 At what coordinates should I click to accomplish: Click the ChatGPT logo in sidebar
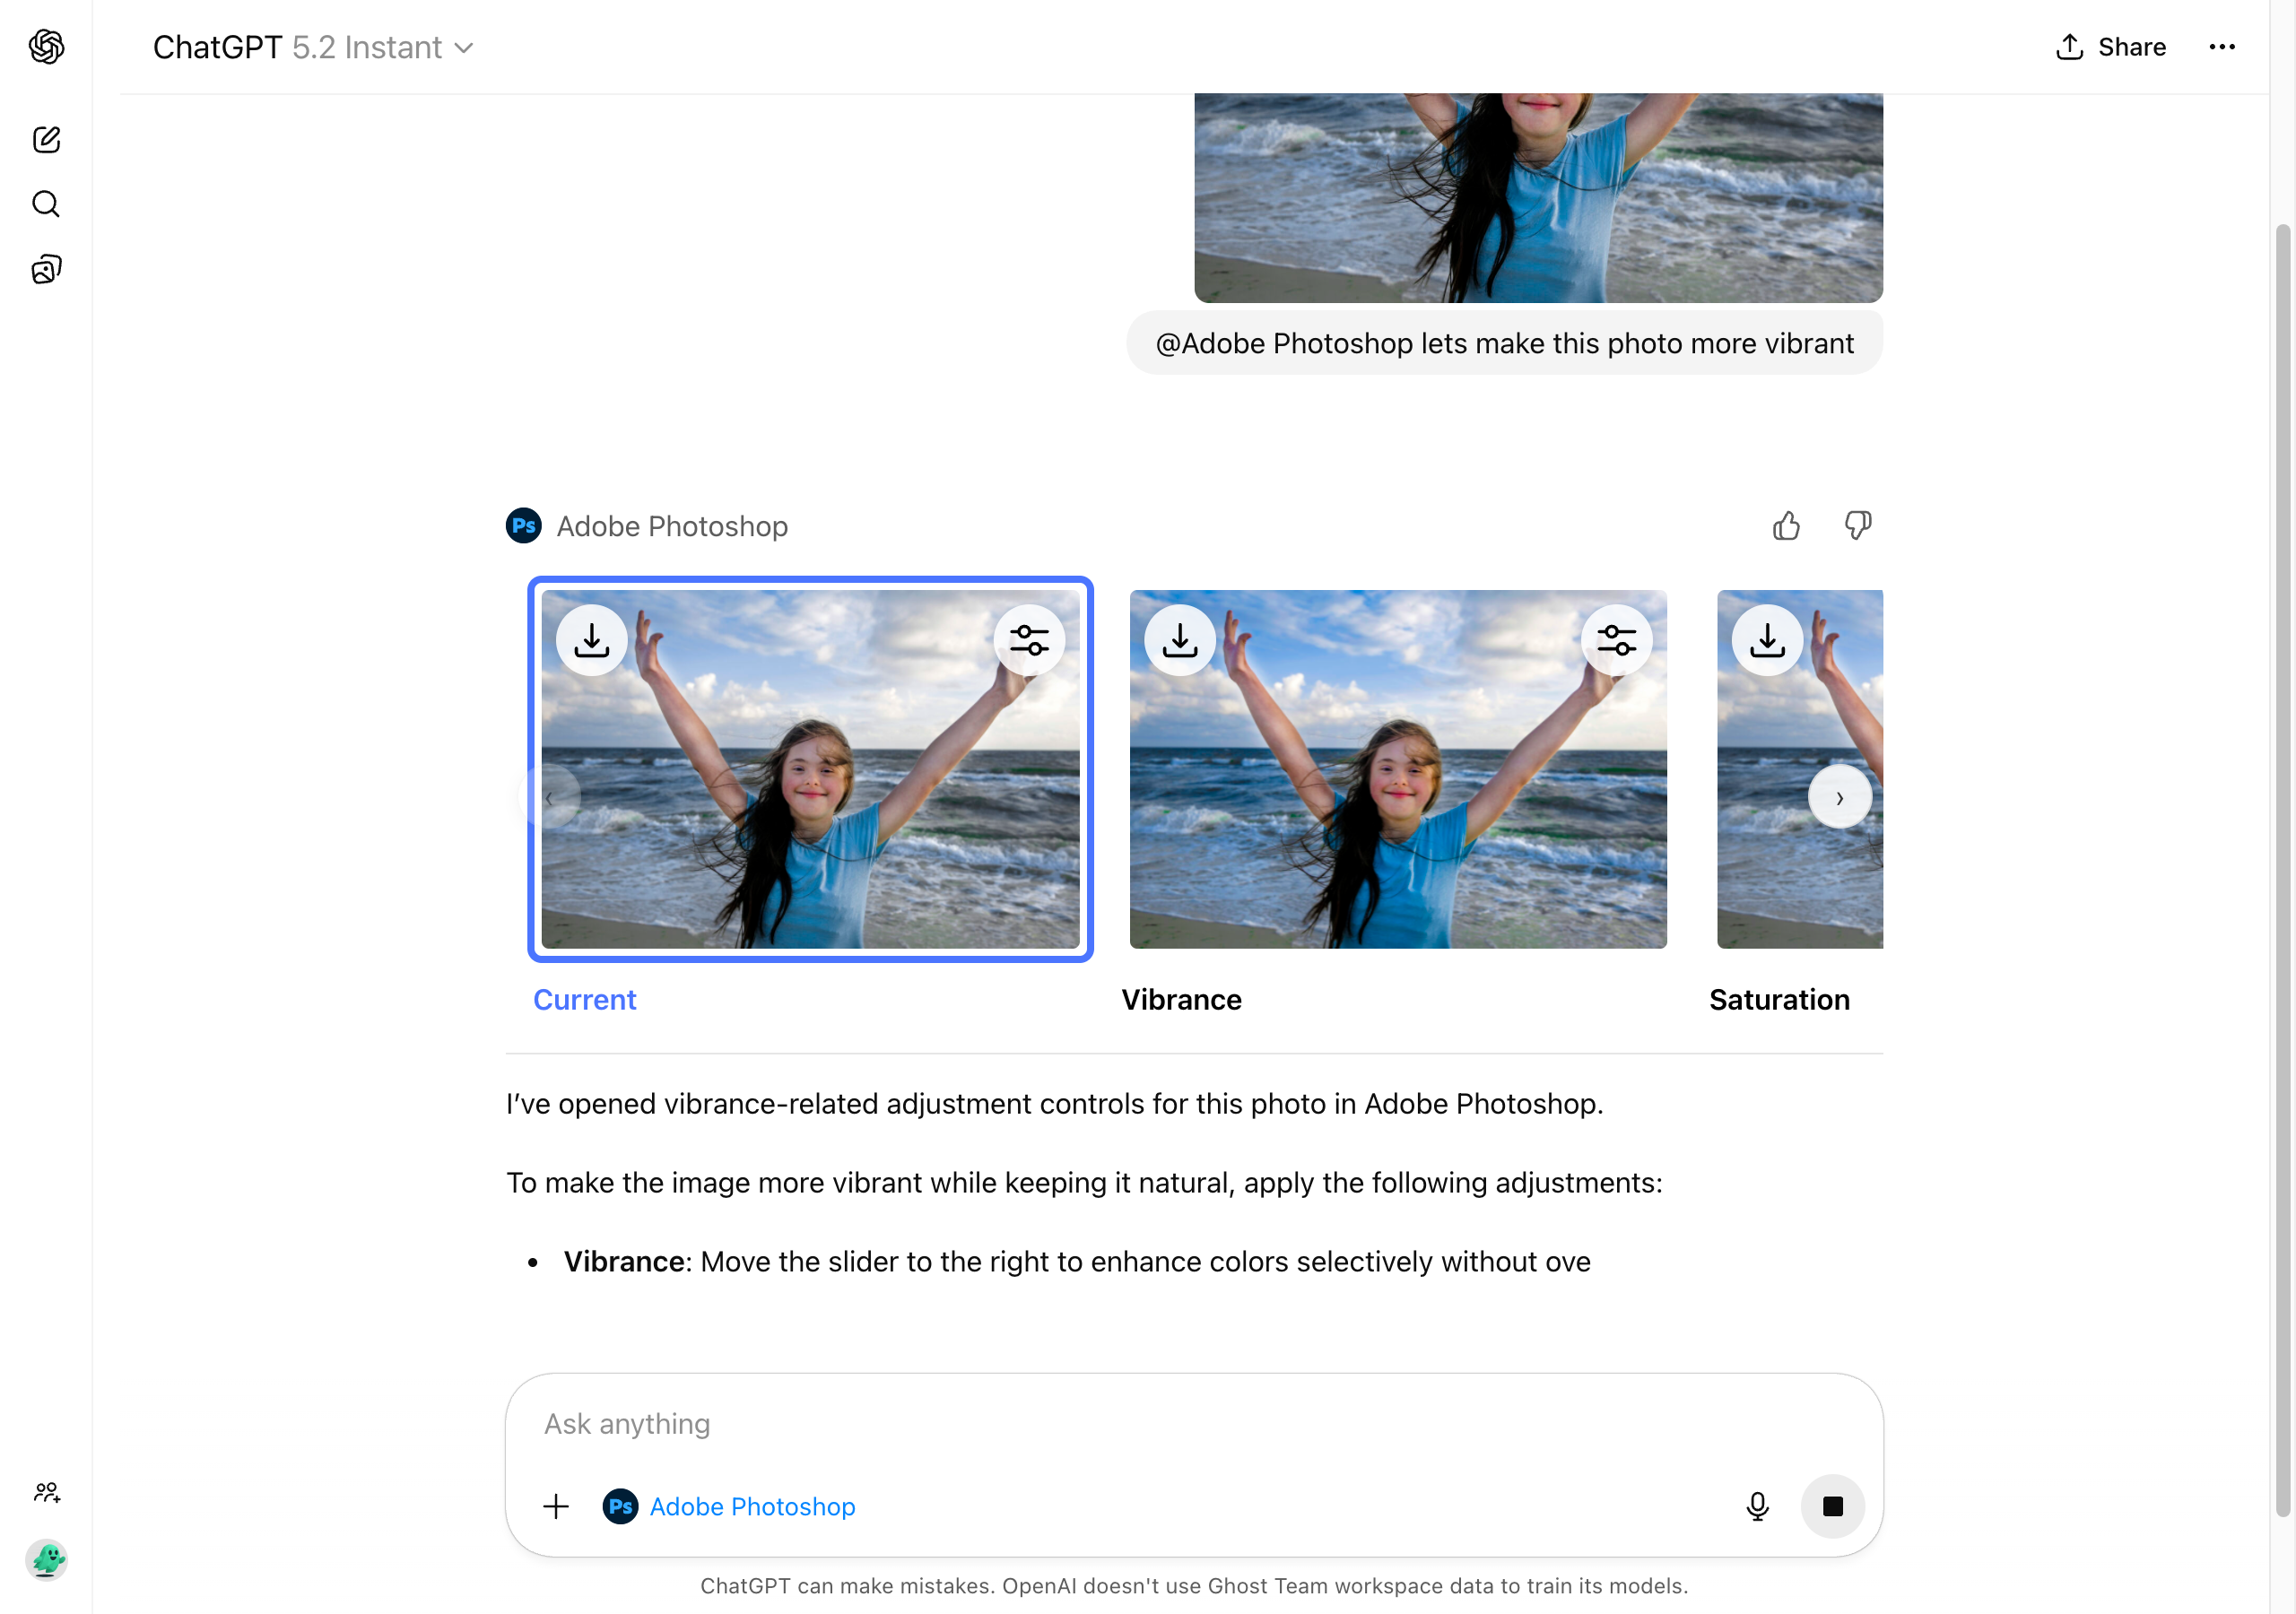[x=46, y=46]
